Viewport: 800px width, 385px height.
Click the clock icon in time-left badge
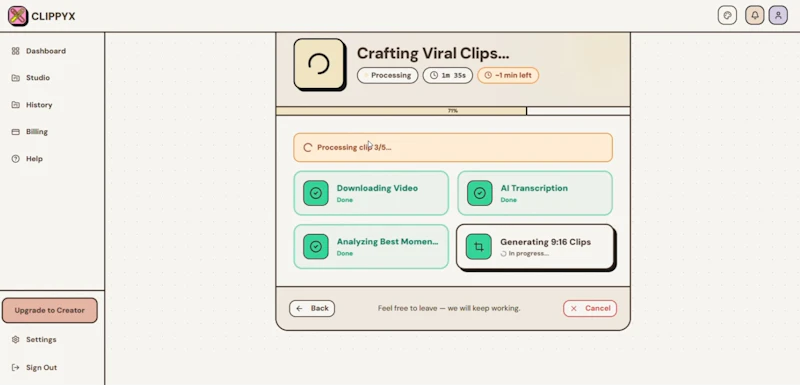coord(488,75)
